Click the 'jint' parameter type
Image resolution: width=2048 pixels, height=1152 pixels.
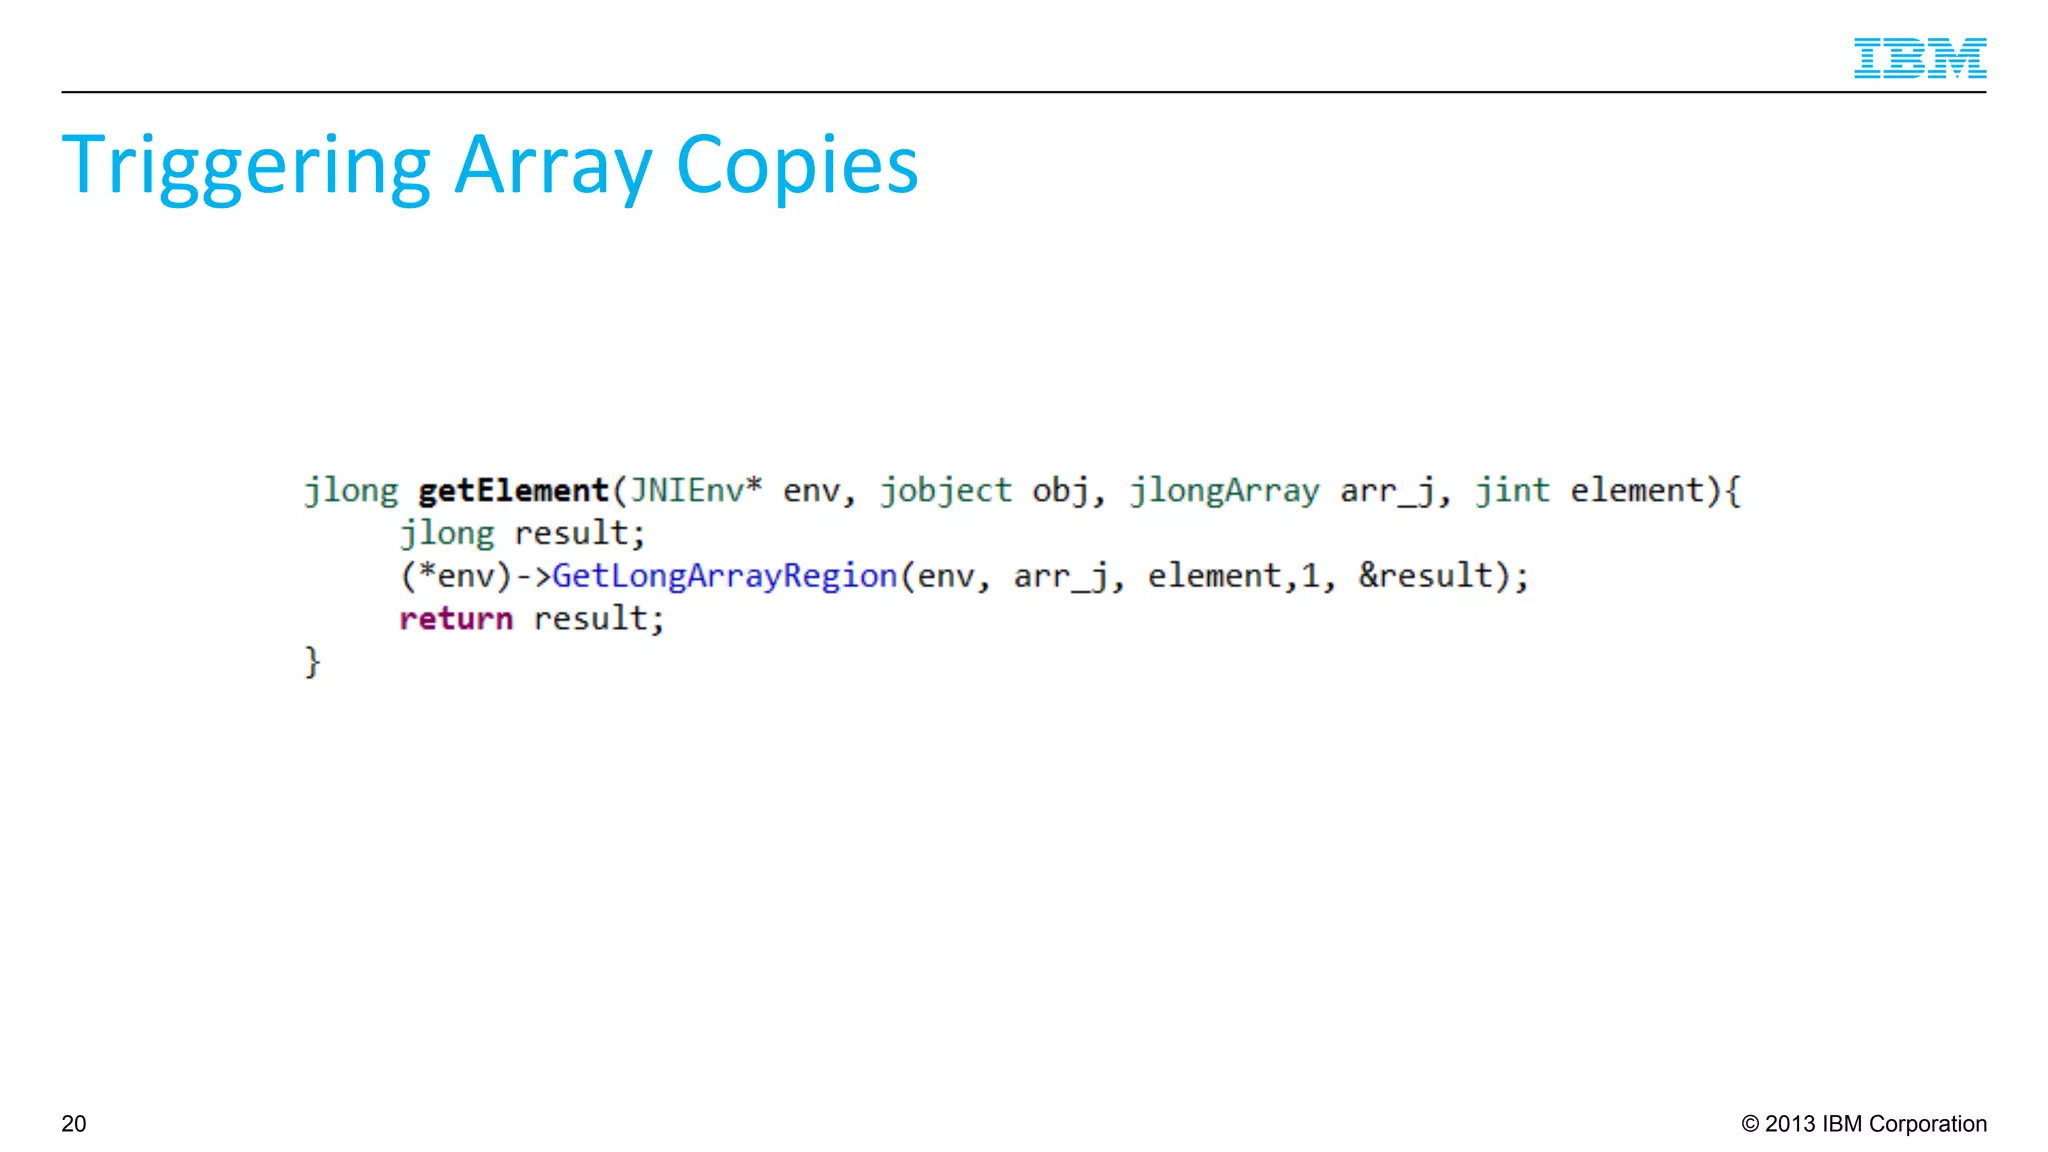1512,491
